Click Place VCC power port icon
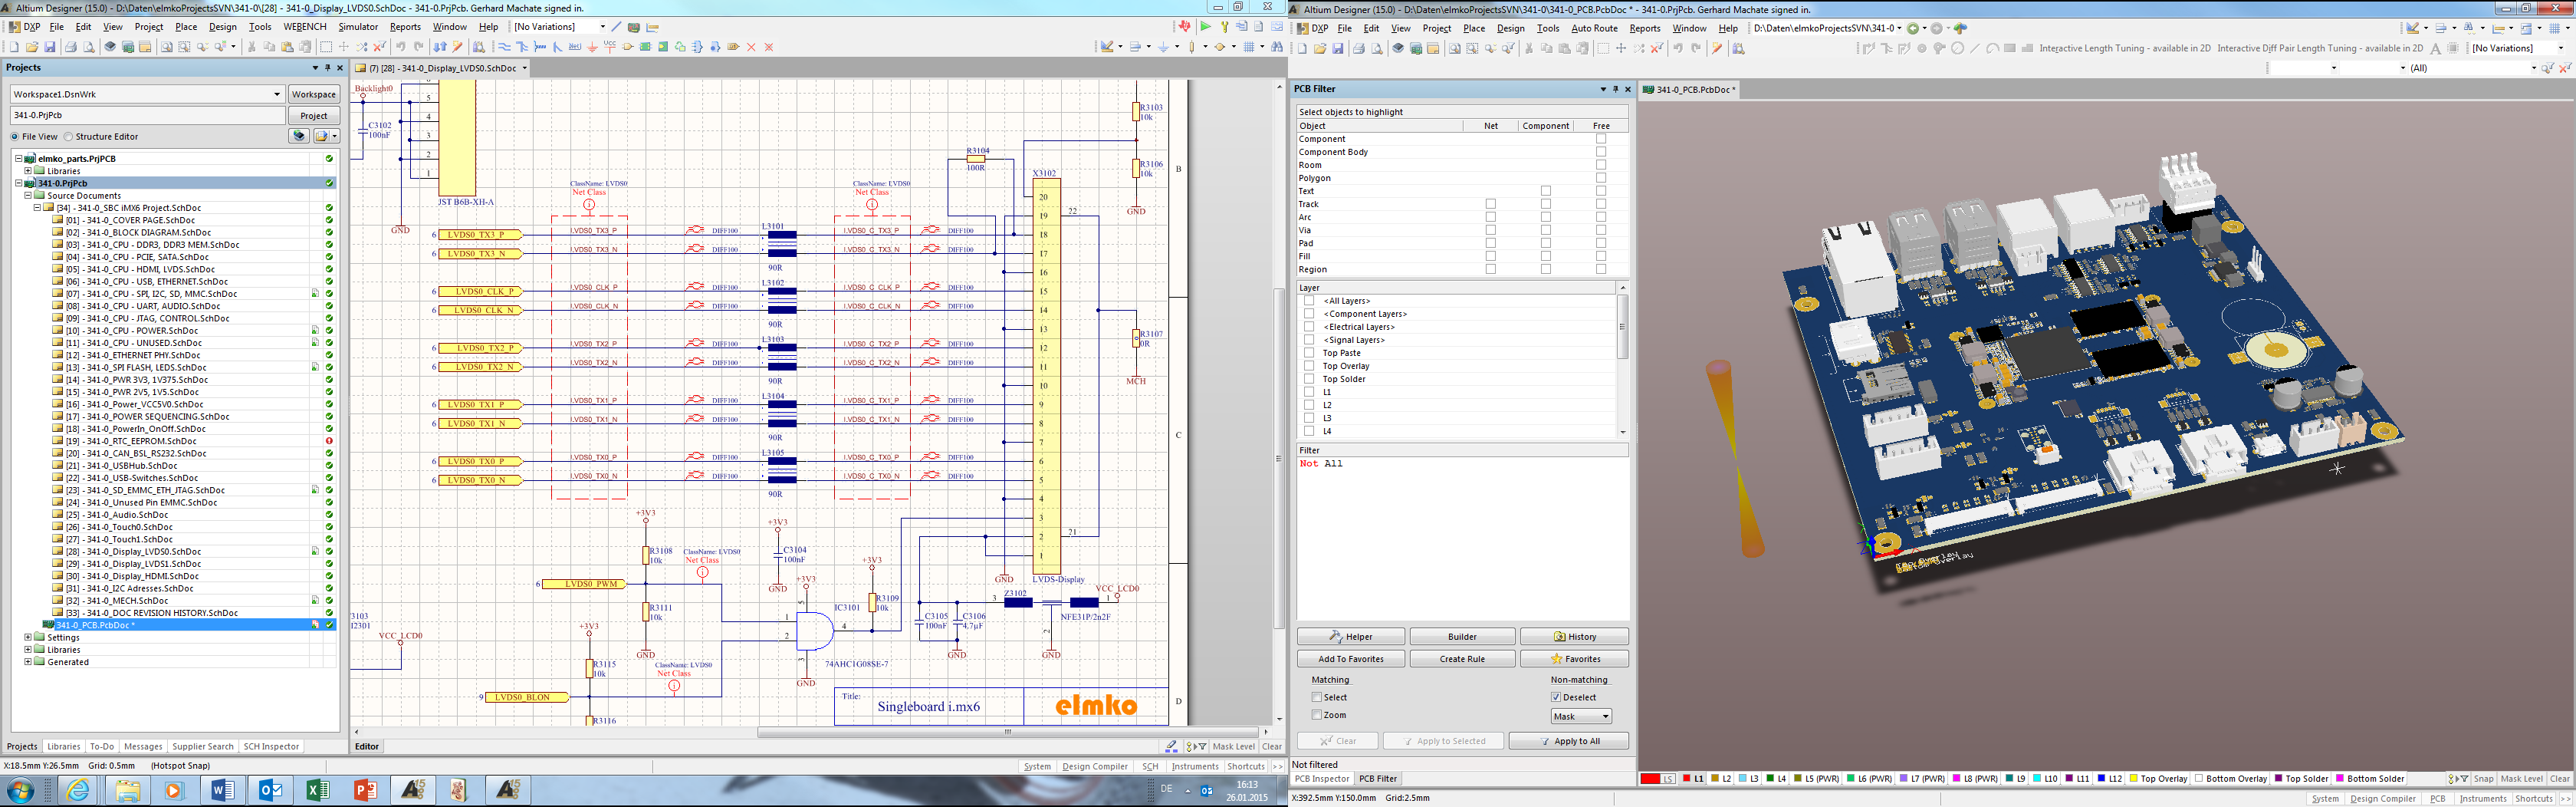 click(609, 47)
